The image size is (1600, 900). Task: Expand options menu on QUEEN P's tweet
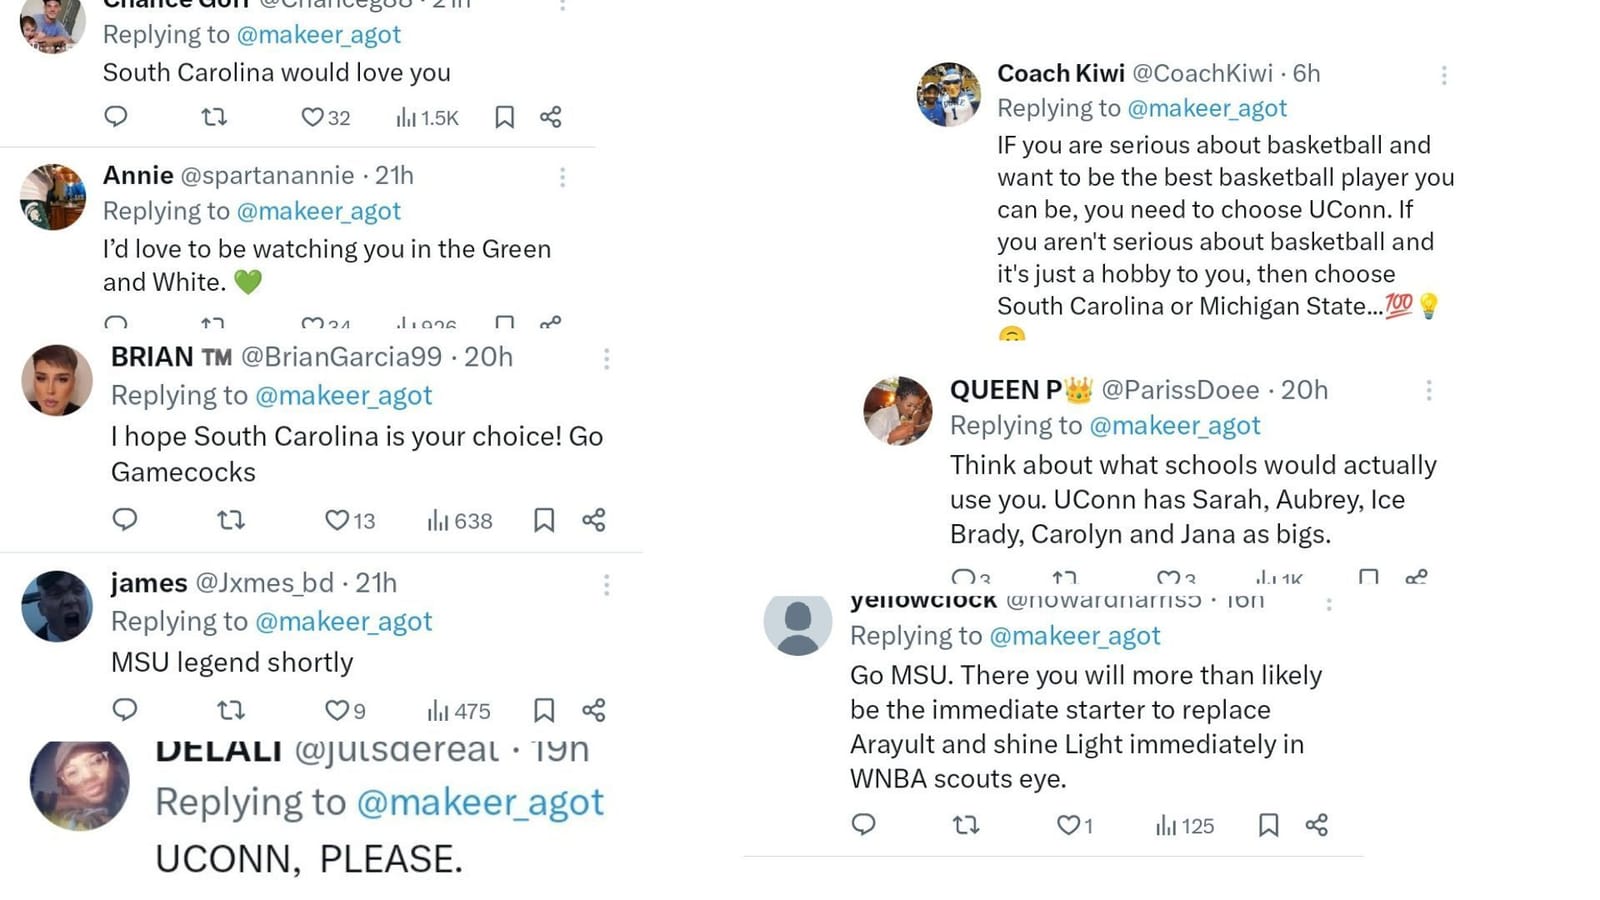(x=1429, y=390)
